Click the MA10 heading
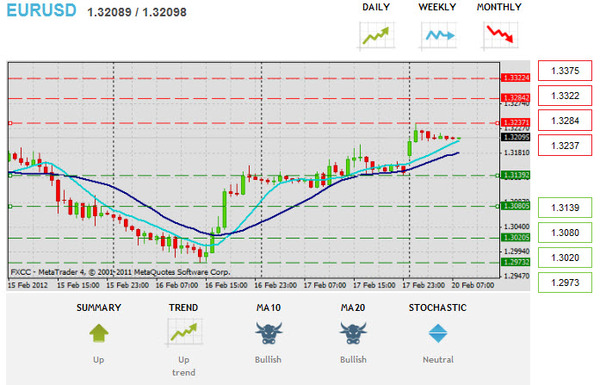The image size is (600, 385). 269,308
